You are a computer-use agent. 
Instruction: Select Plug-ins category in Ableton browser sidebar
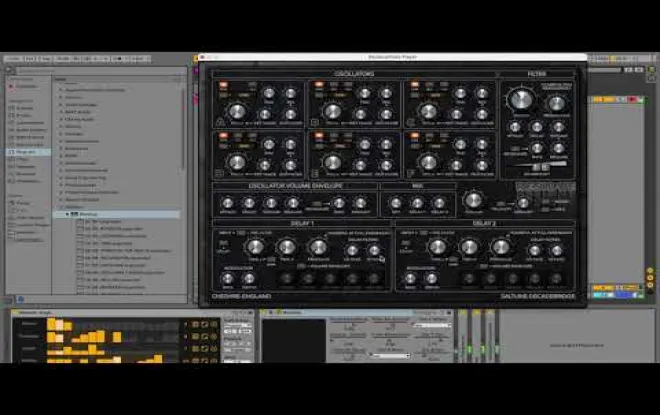pyautogui.click(x=26, y=152)
